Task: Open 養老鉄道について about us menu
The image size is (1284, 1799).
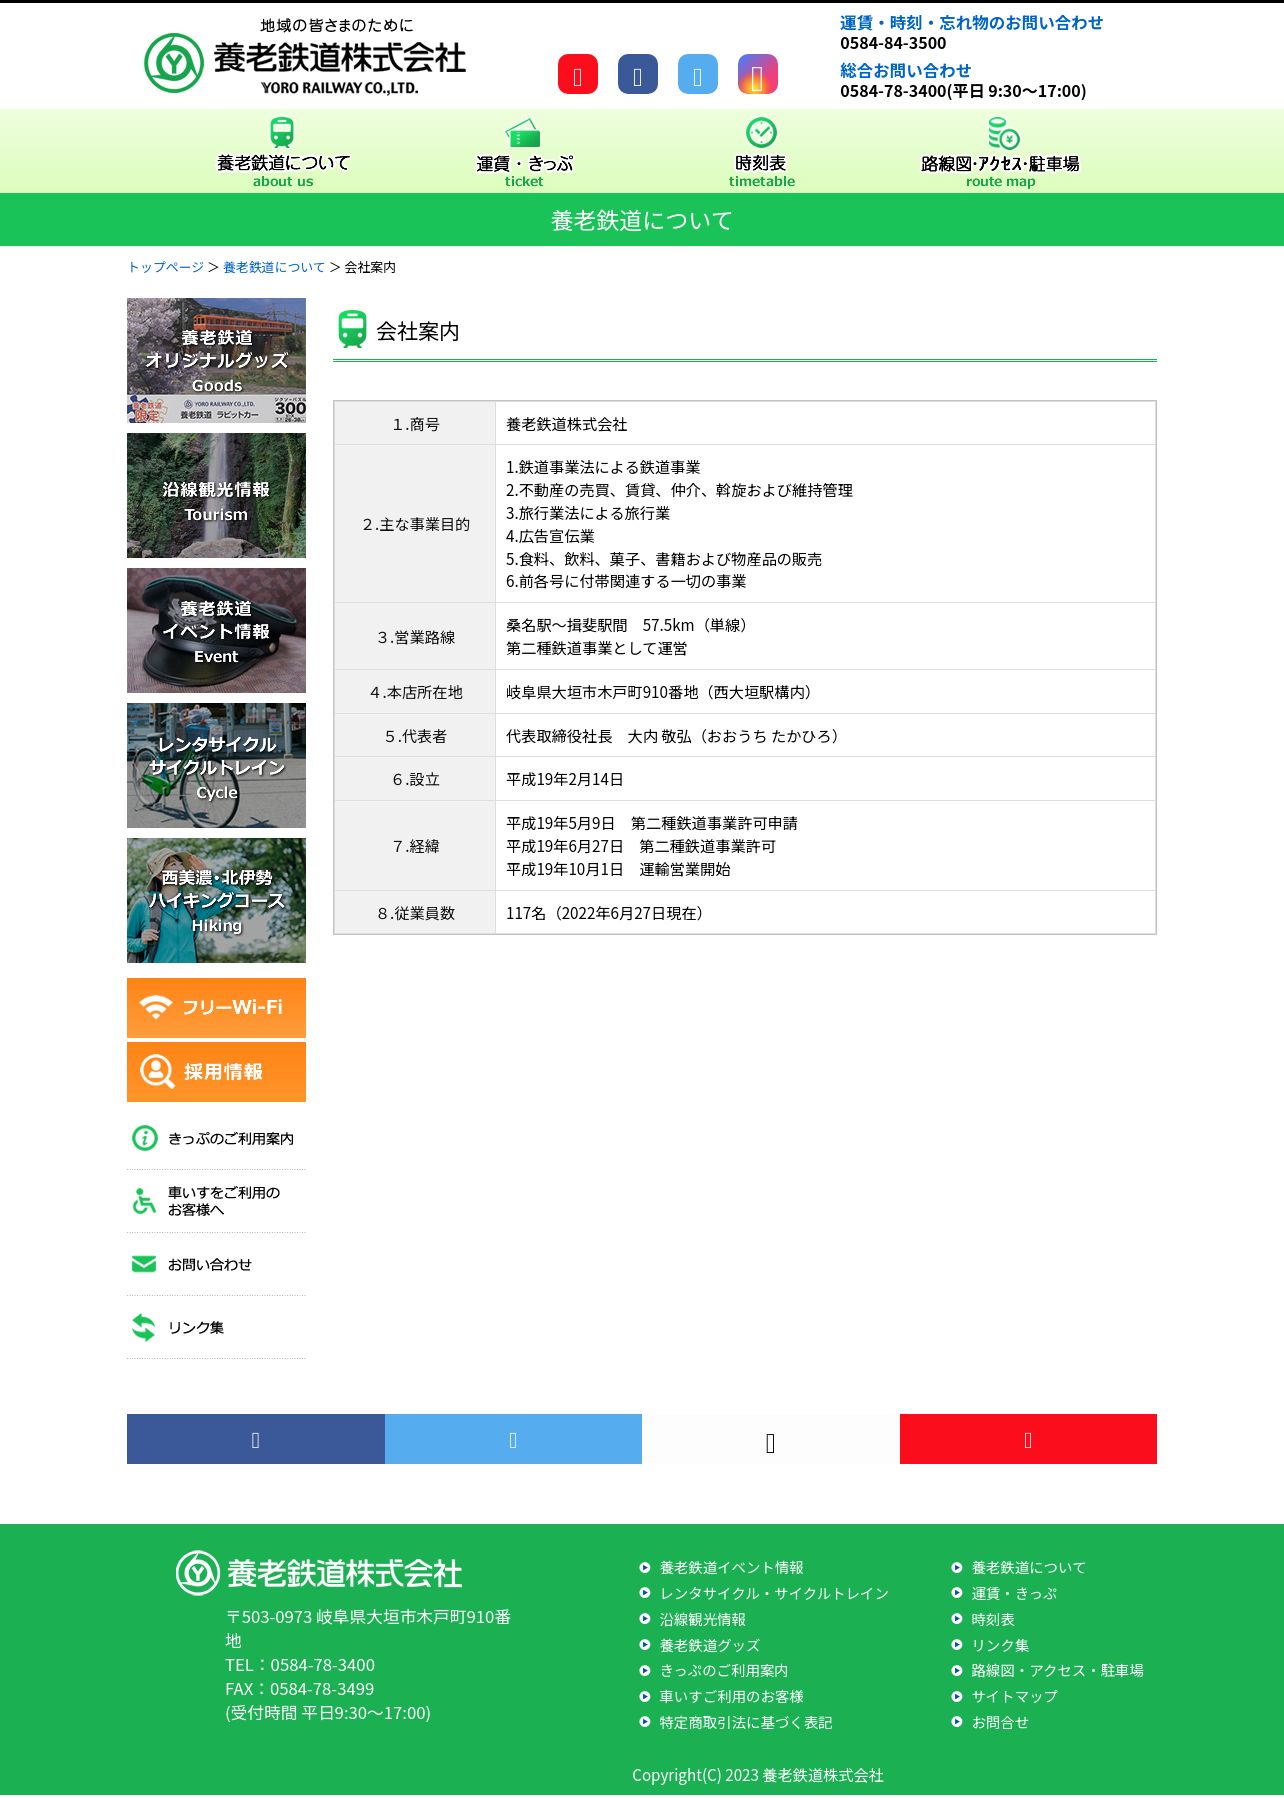Action: [283, 151]
